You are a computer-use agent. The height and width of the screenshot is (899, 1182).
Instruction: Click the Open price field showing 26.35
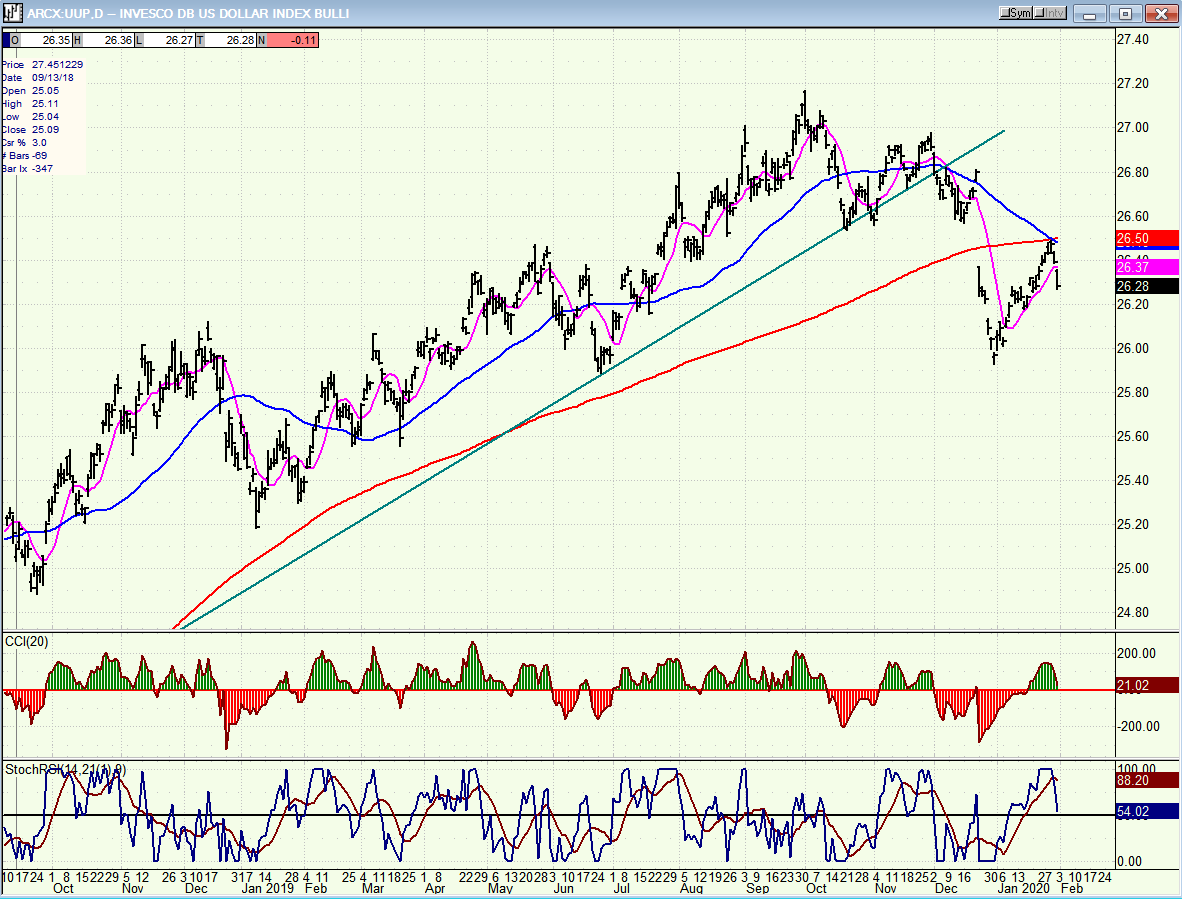click(40, 41)
